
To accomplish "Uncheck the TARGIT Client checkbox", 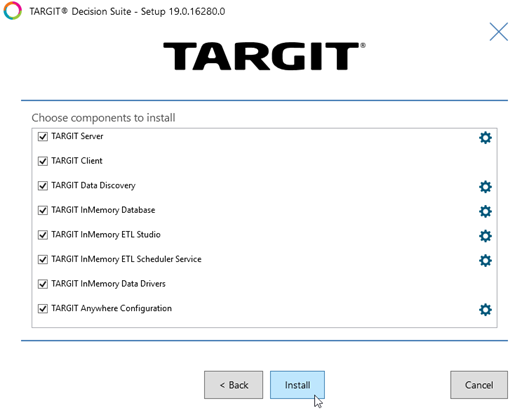I will 43,161.
